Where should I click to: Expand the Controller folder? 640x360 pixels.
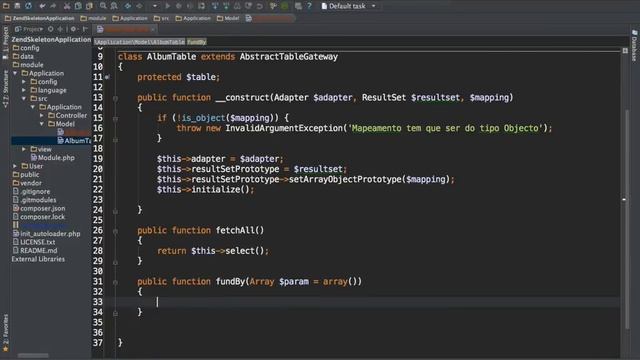[x=42, y=115]
